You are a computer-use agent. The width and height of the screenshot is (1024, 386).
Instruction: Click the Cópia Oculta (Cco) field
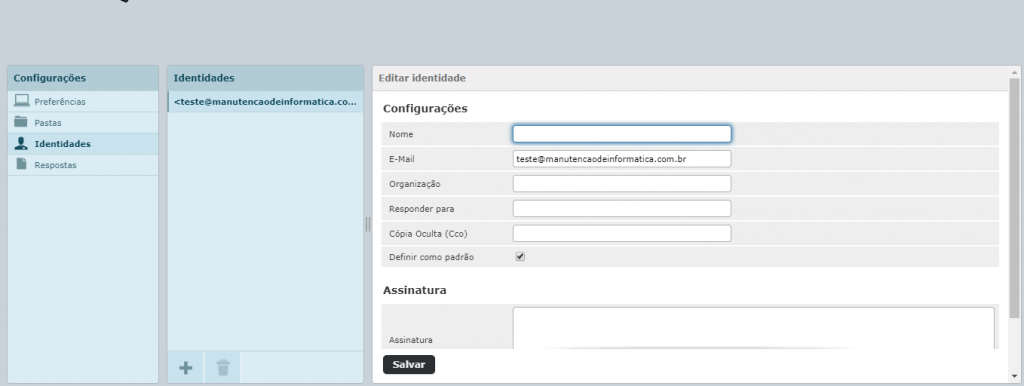(622, 233)
